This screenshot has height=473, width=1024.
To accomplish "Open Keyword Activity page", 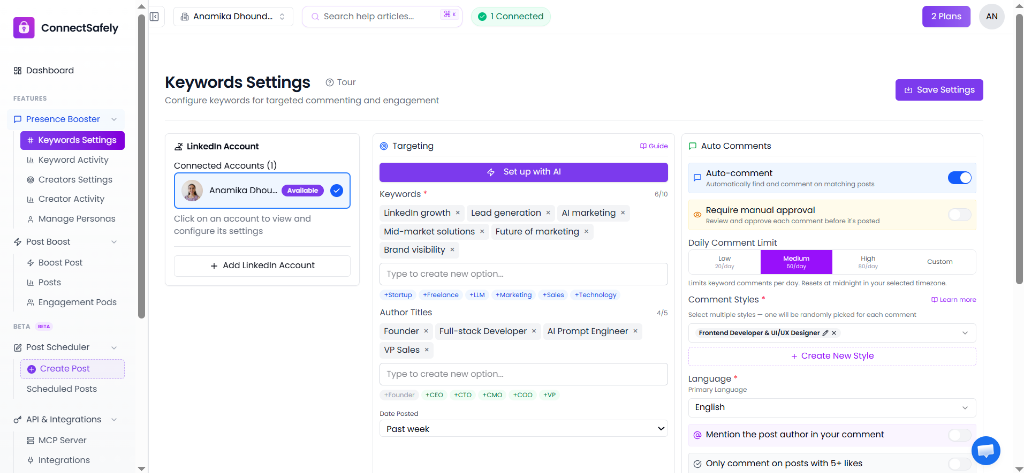I will pos(72,160).
